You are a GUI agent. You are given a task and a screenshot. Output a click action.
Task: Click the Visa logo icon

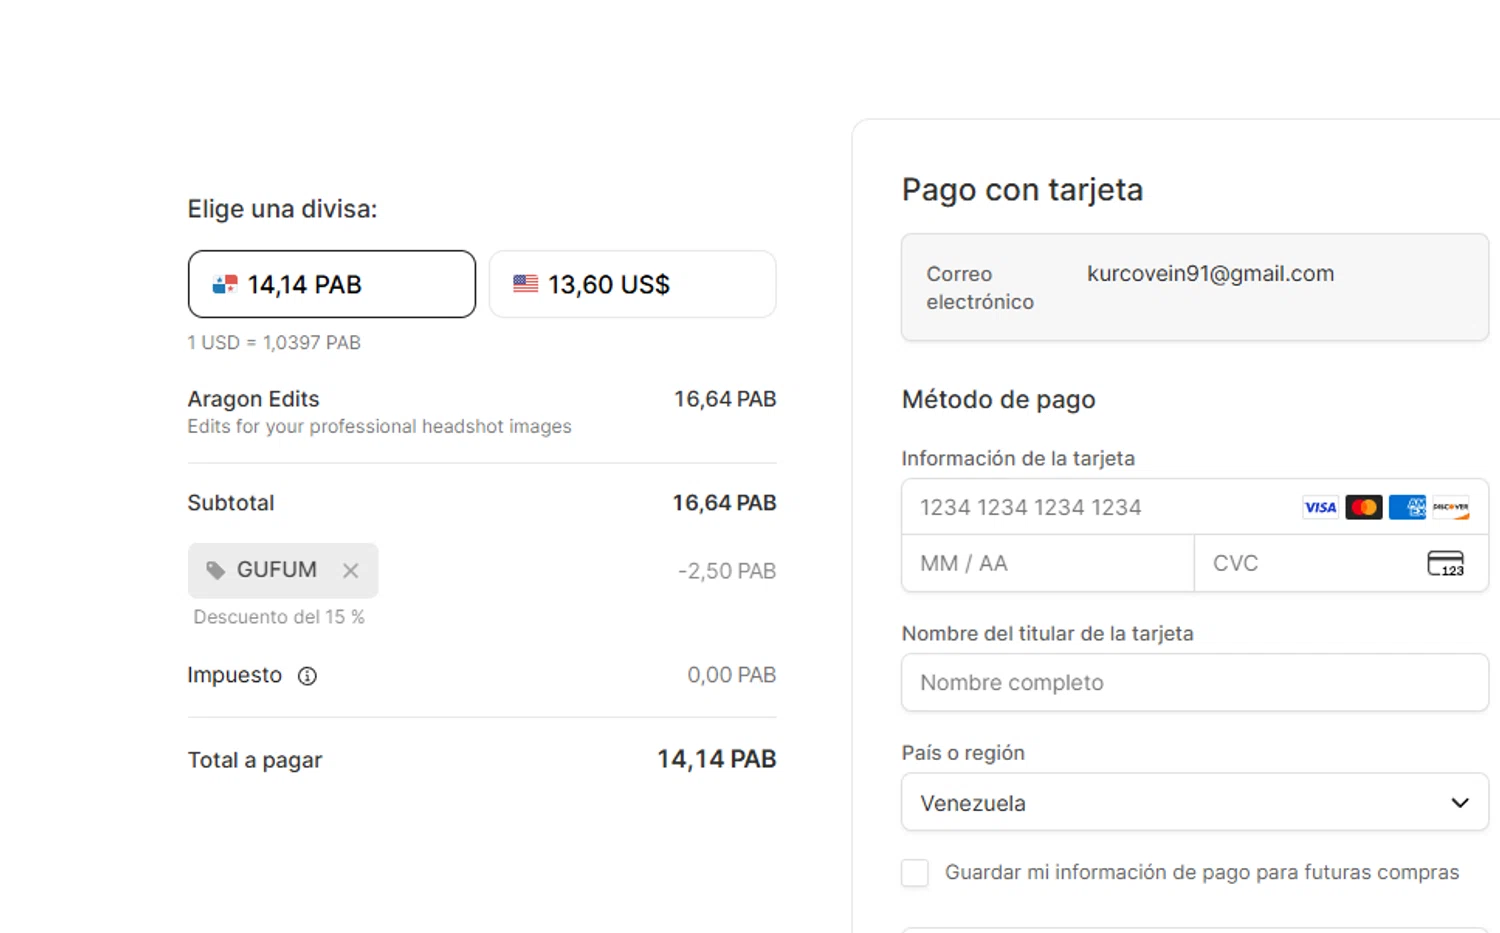click(1320, 507)
